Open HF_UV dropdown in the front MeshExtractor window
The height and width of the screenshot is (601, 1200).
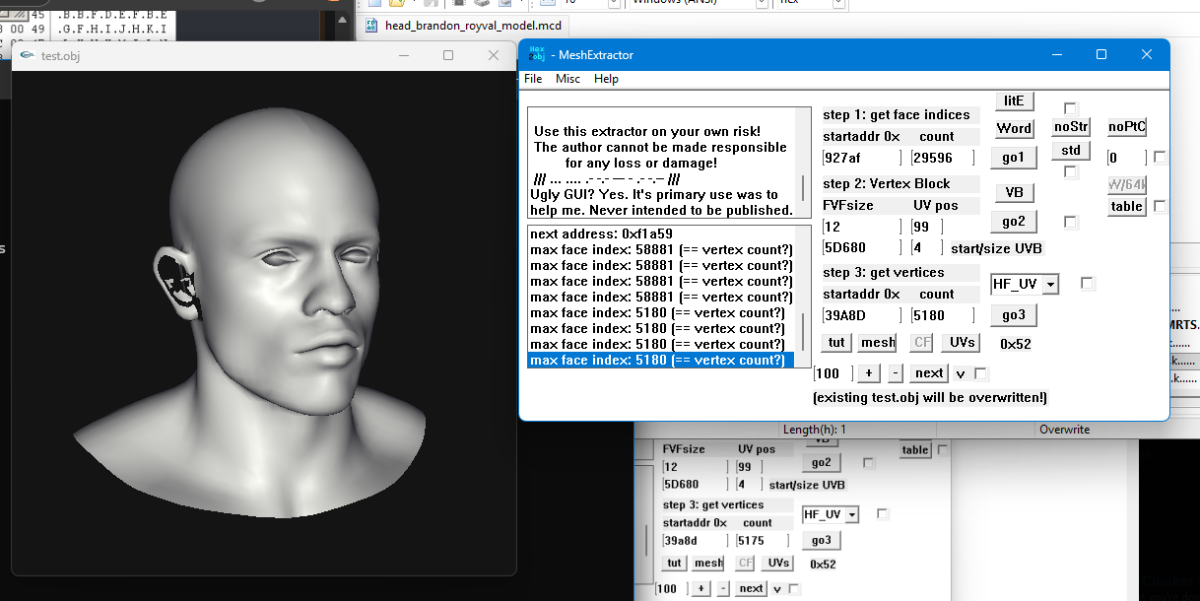point(1050,285)
